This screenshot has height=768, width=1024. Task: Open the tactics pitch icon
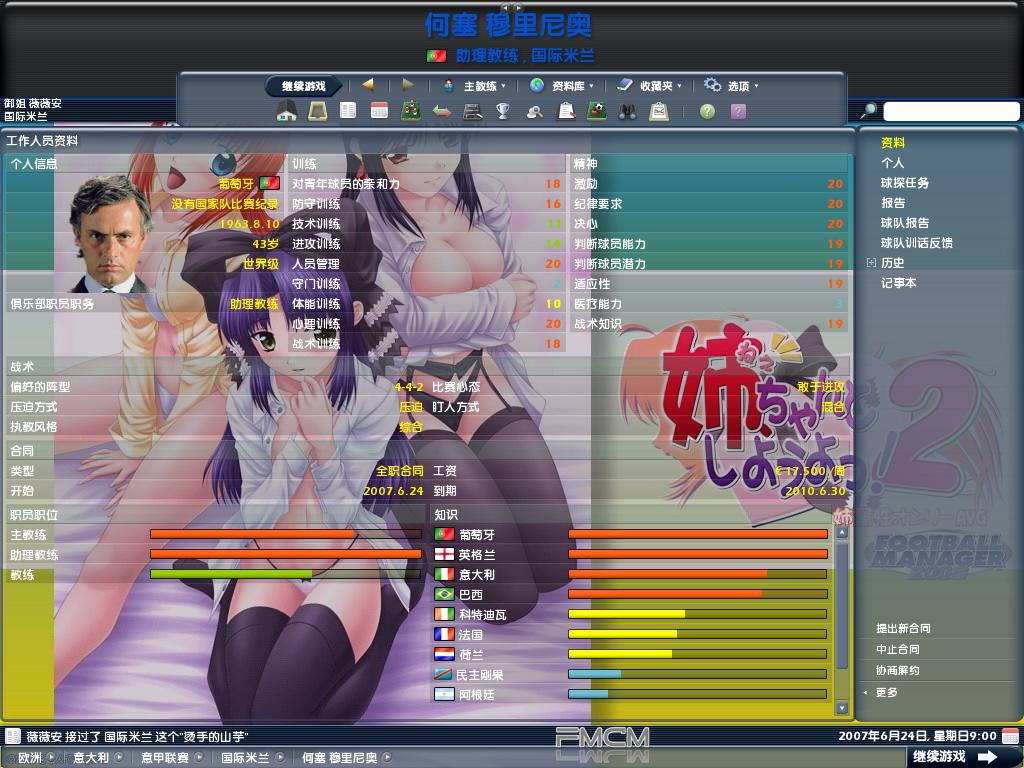[410, 111]
